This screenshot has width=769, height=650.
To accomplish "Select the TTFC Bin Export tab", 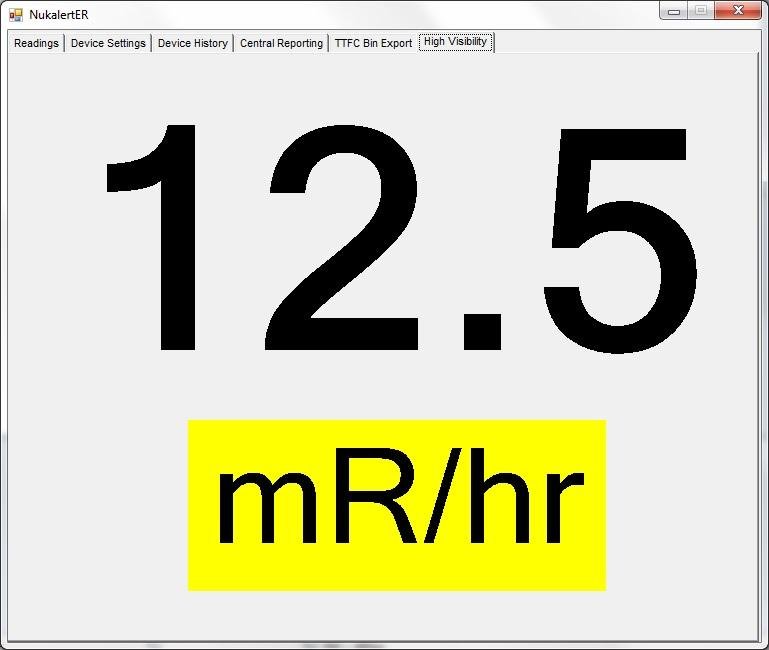I will coord(373,43).
